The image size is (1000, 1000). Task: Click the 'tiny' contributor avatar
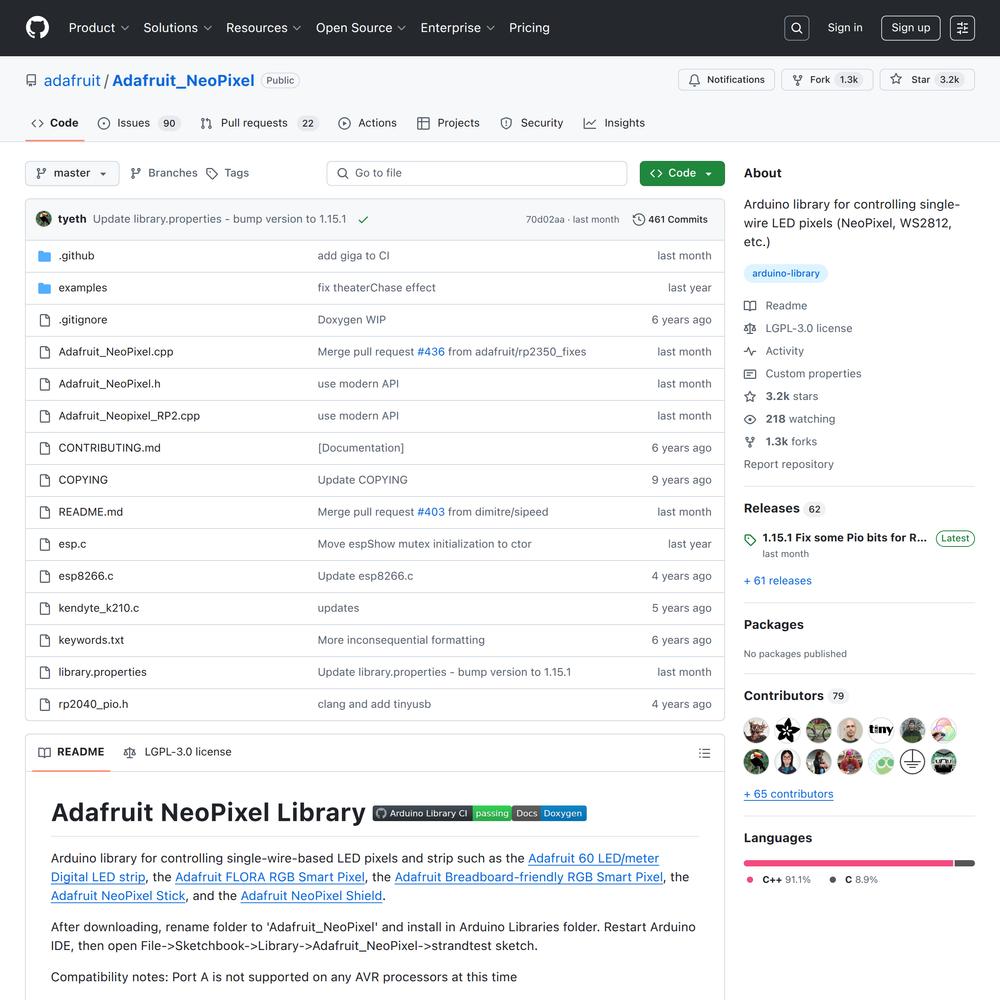(x=881, y=730)
